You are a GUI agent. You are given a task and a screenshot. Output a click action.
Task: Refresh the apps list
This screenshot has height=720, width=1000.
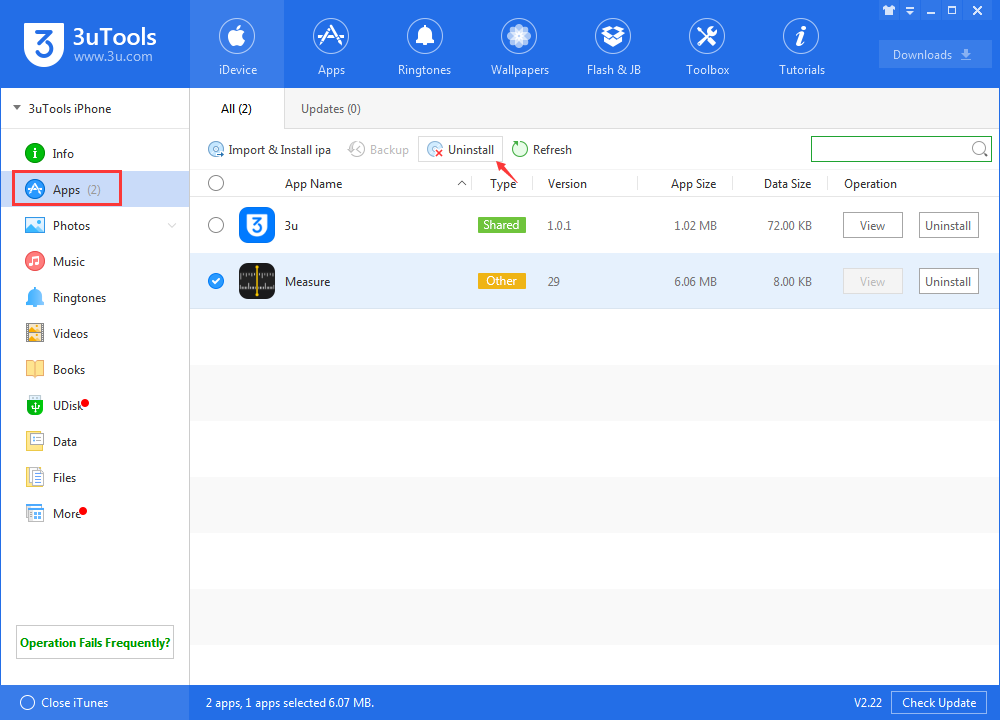pos(542,150)
